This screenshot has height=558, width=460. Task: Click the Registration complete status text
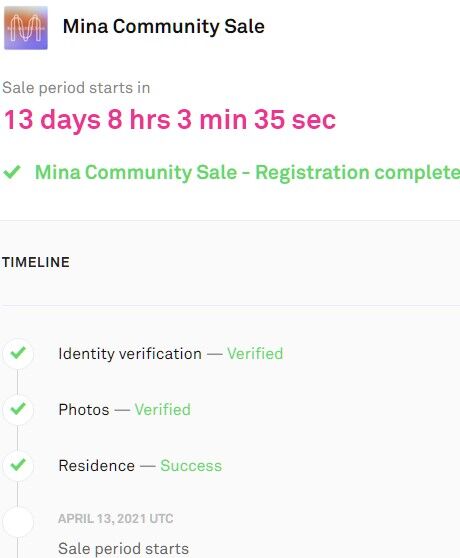click(x=247, y=173)
